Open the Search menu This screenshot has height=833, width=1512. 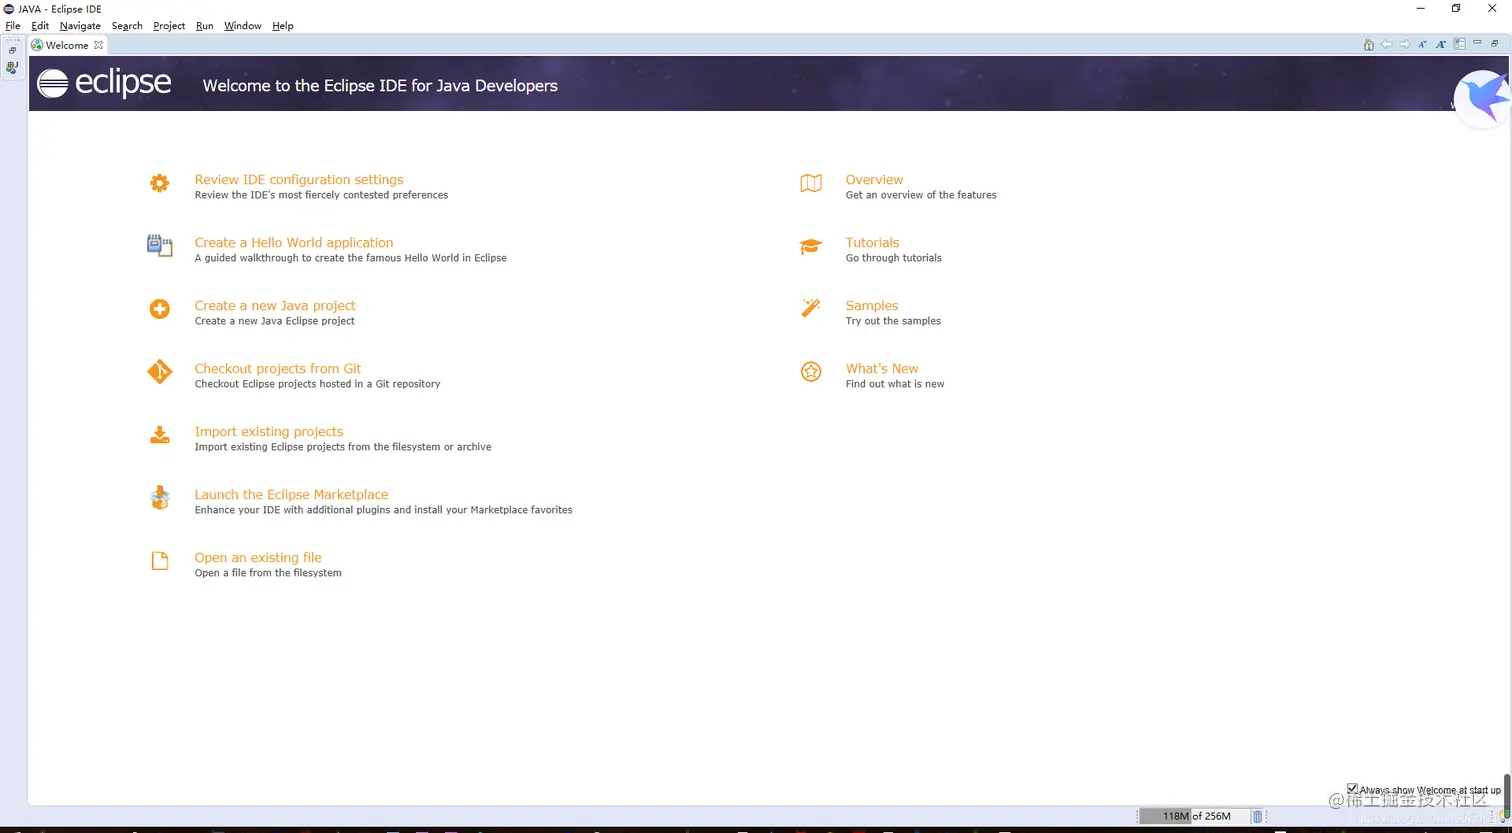(x=127, y=26)
